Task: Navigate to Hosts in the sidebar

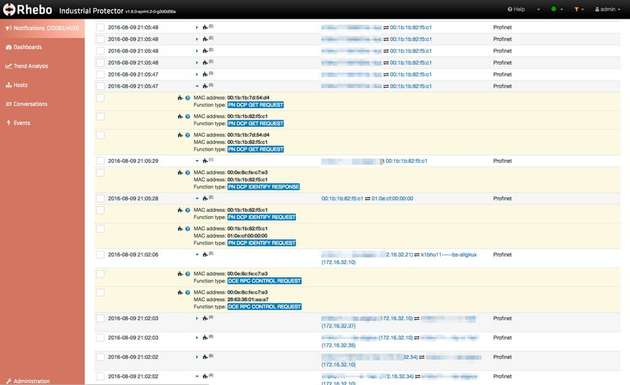Action: [16, 85]
